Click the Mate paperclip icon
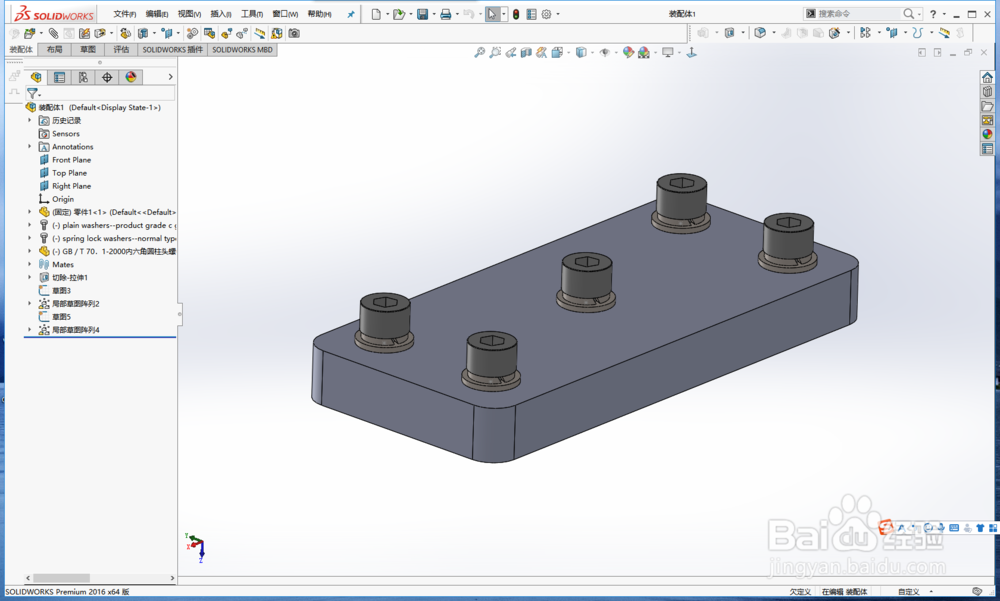This screenshot has height=601, width=1000. click(x=54, y=33)
